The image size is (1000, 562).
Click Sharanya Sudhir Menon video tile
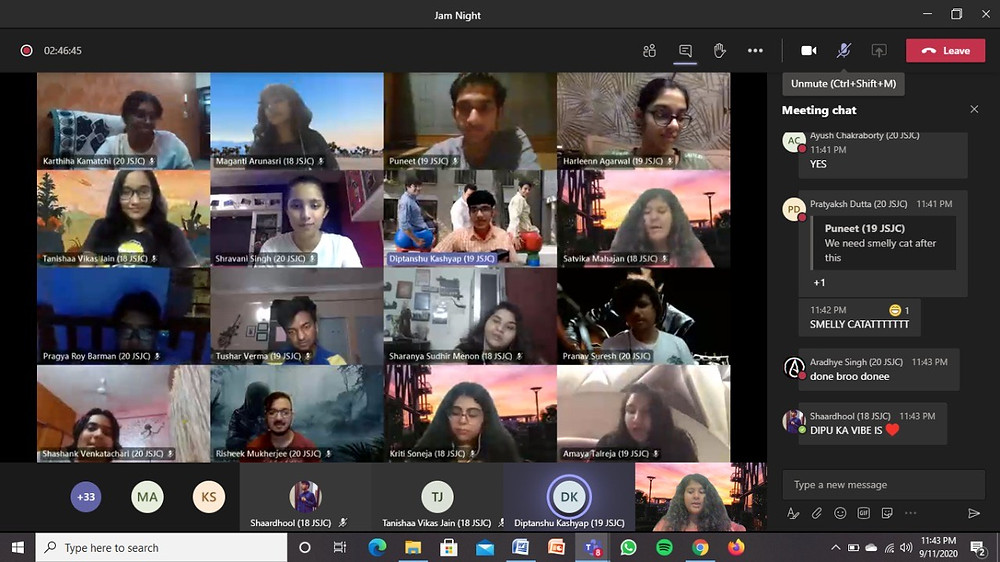(470, 316)
